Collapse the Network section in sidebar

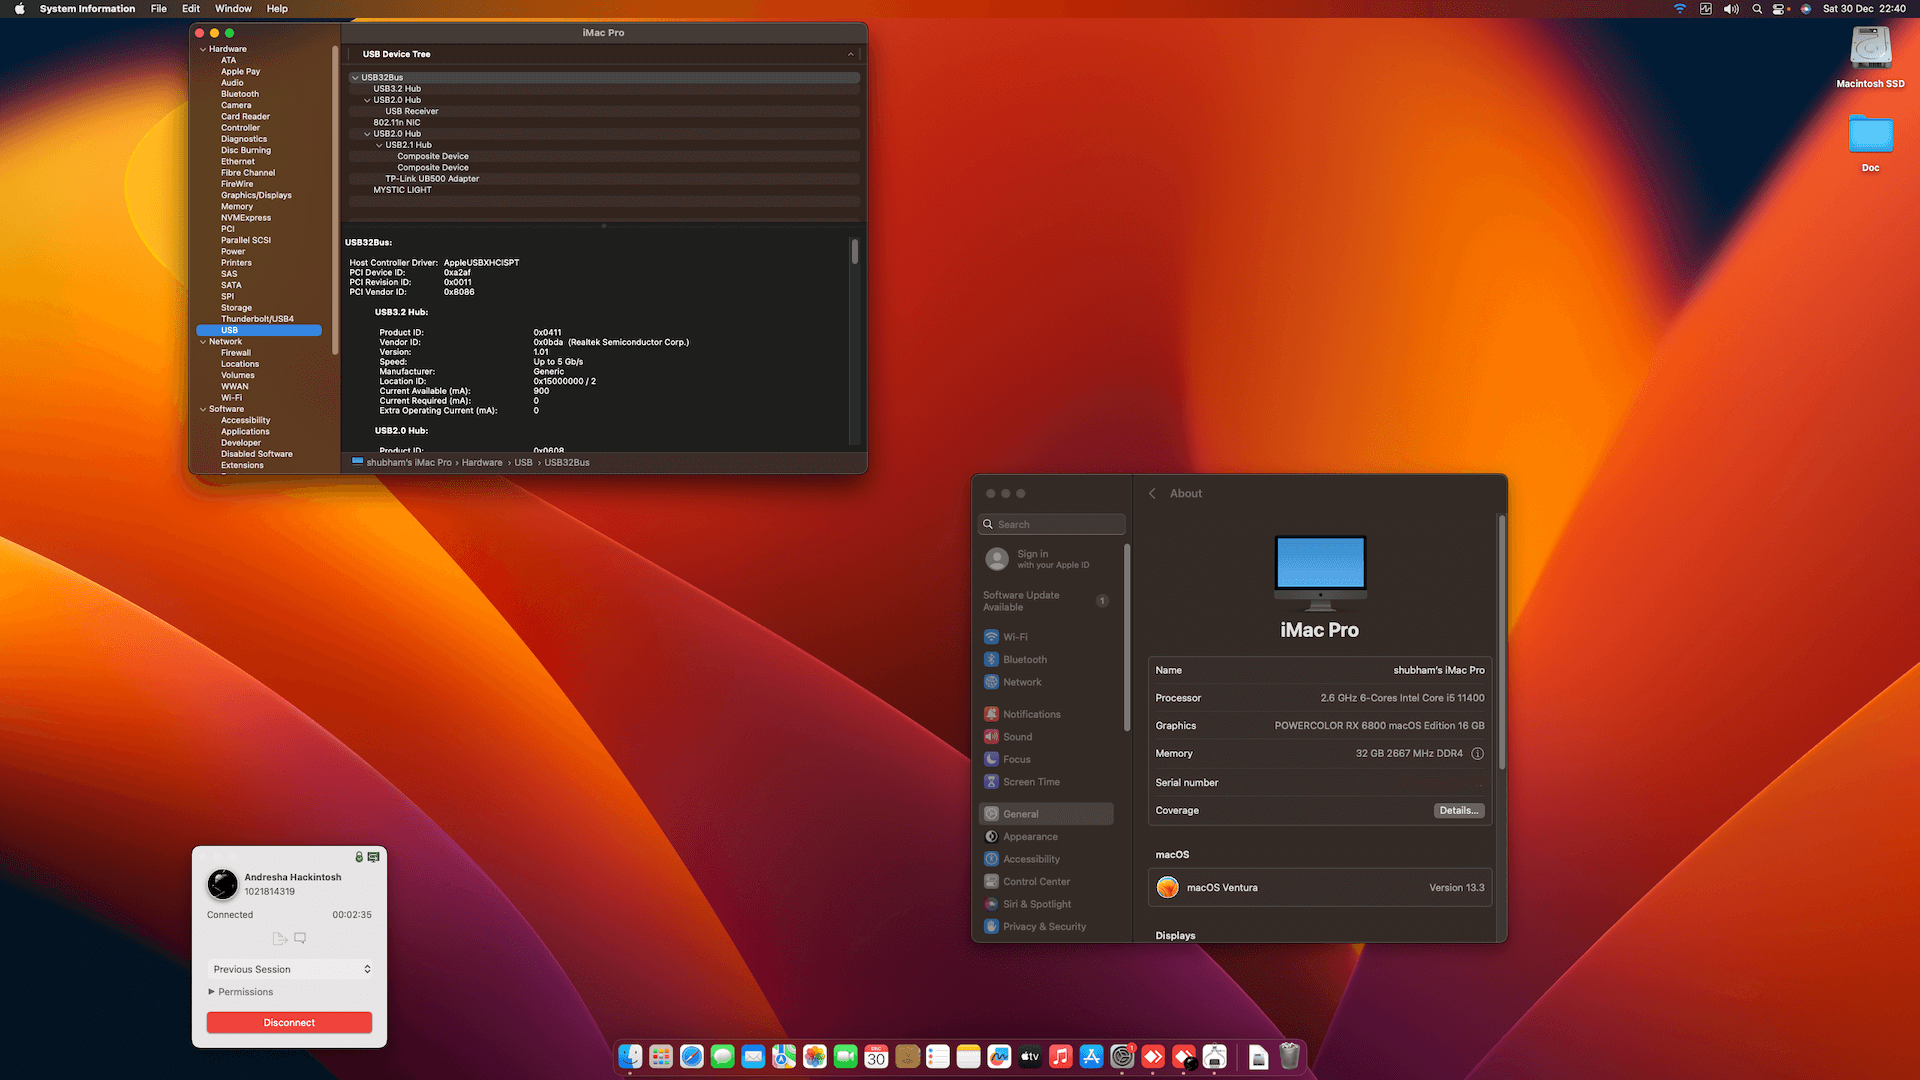coord(203,342)
